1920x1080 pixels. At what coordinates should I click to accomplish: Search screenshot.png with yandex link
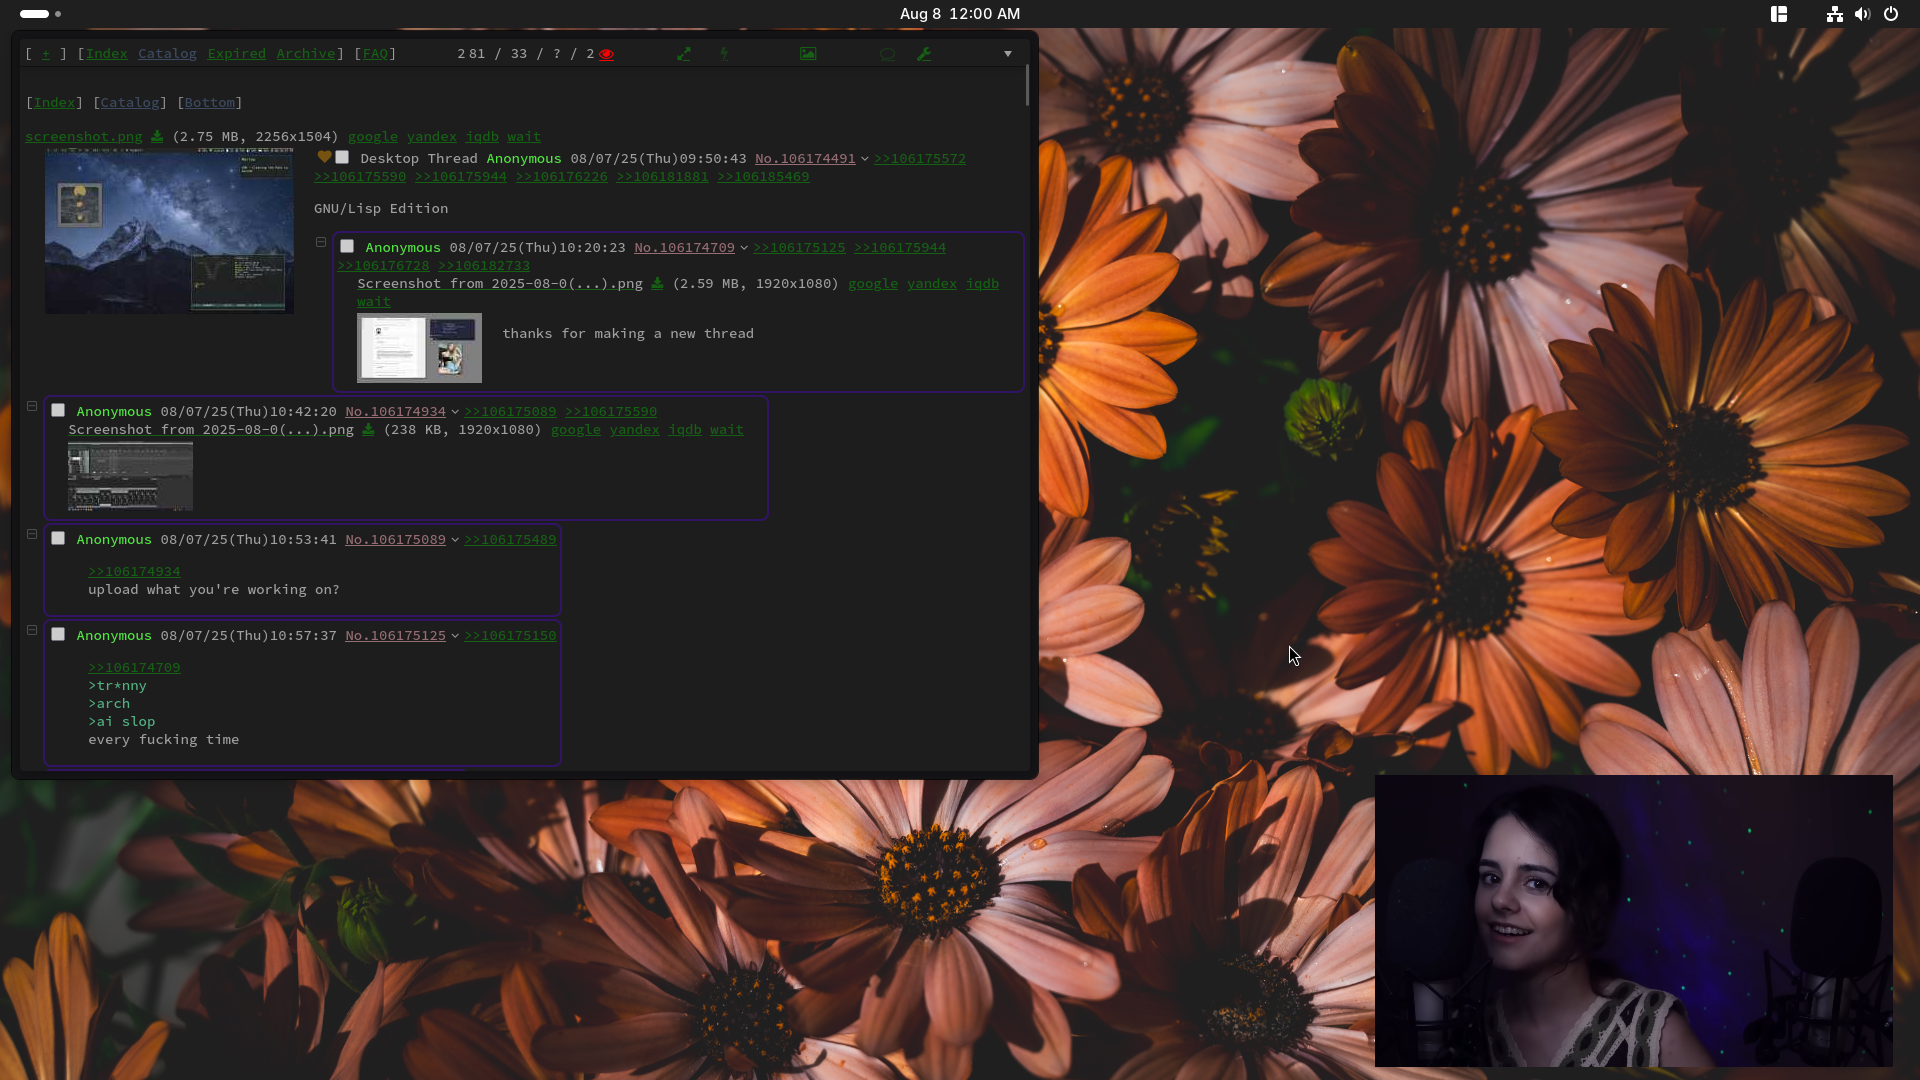click(432, 136)
